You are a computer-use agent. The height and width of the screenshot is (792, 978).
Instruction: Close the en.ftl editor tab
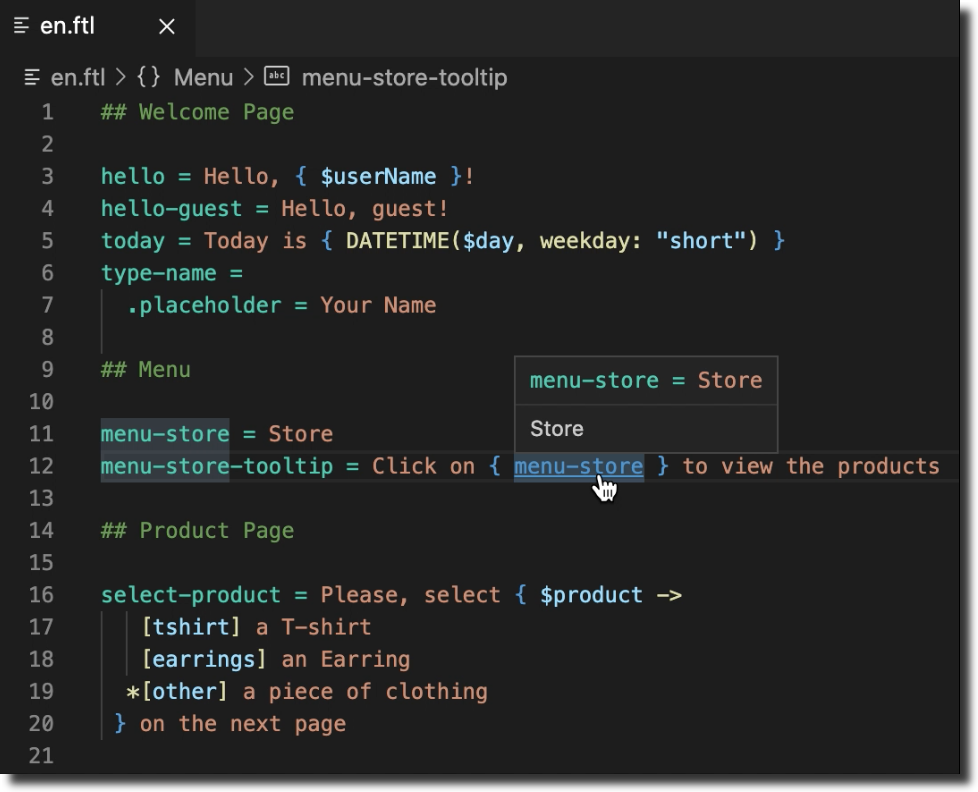pos(167,26)
